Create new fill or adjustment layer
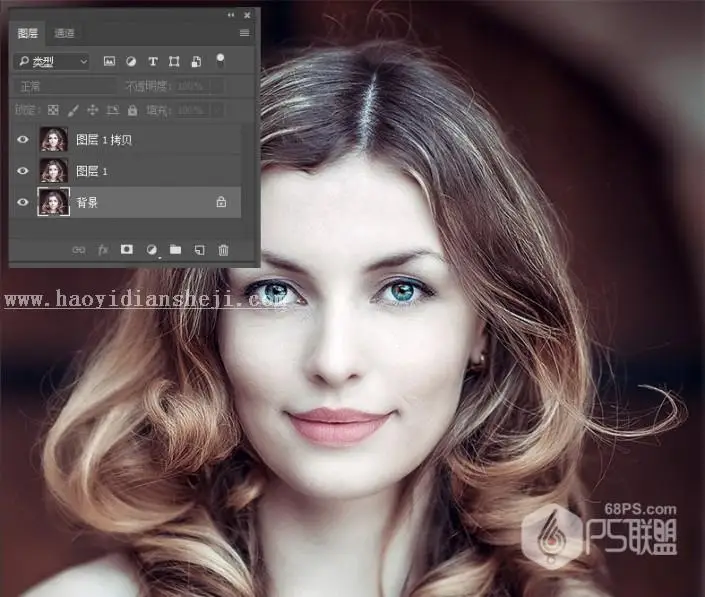The width and height of the screenshot is (705, 597). tap(152, 249)
